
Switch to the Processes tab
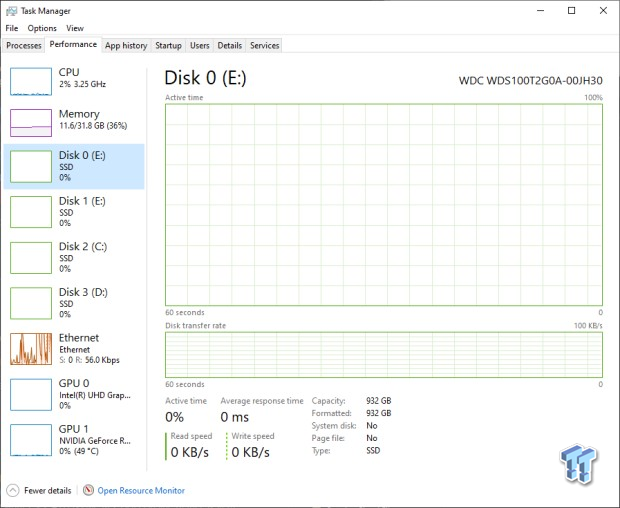pos(24,45)
